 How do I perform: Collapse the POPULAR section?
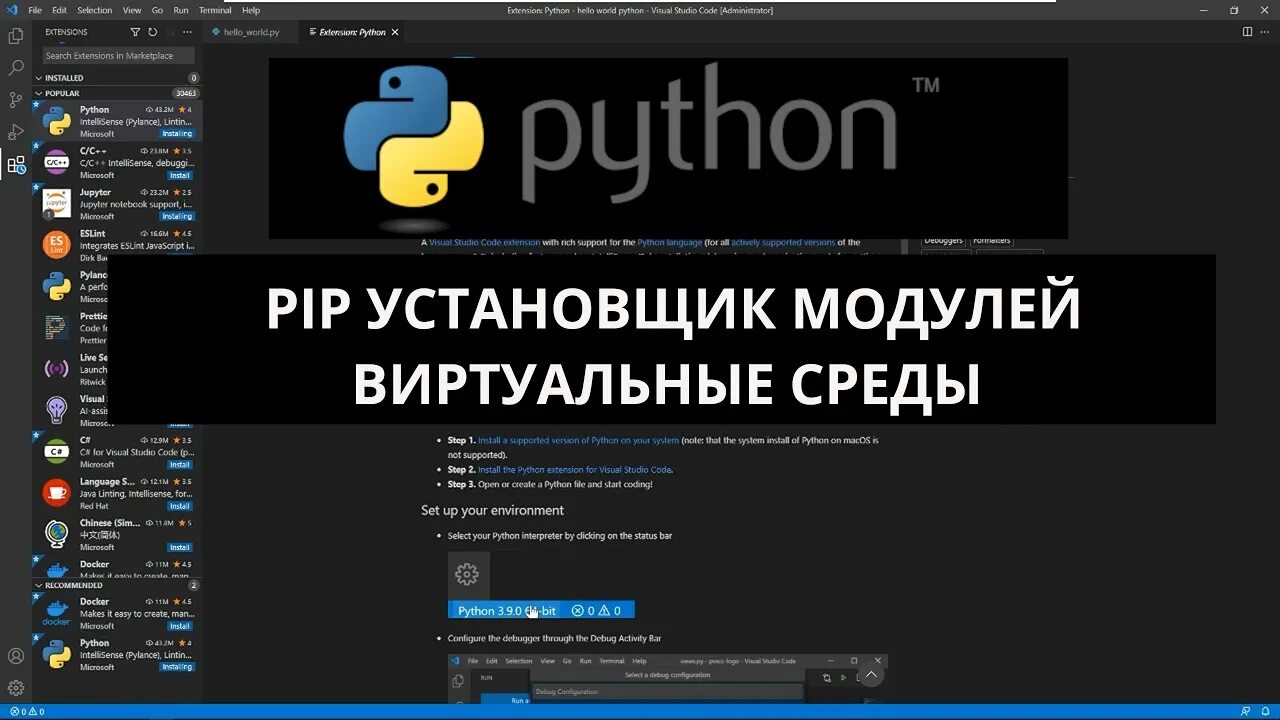(62, 93)
